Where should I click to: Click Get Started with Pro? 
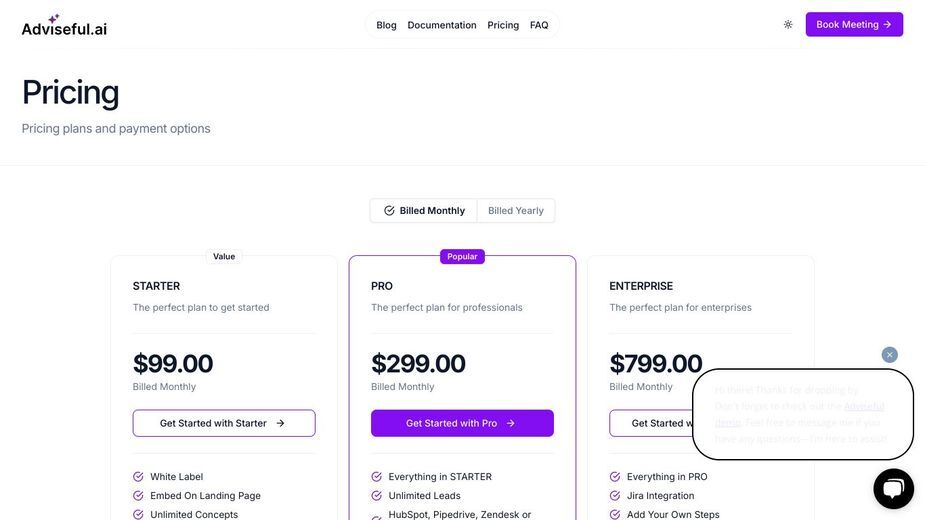462,423
